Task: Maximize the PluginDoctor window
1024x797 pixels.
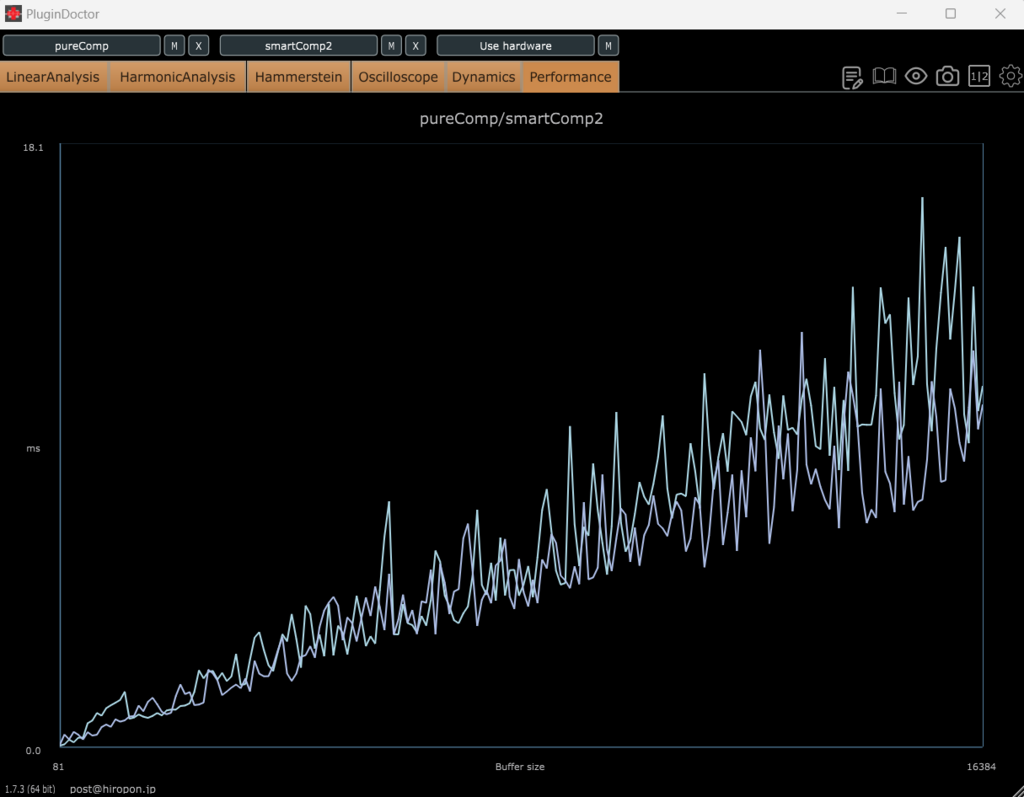Action: [x=951, y=14]
